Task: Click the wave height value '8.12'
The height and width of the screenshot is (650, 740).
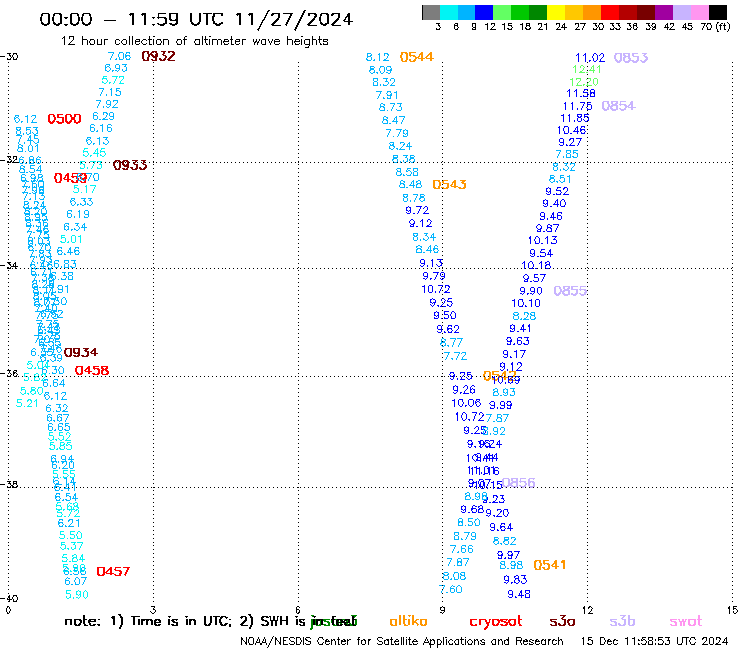Action: 378,57
